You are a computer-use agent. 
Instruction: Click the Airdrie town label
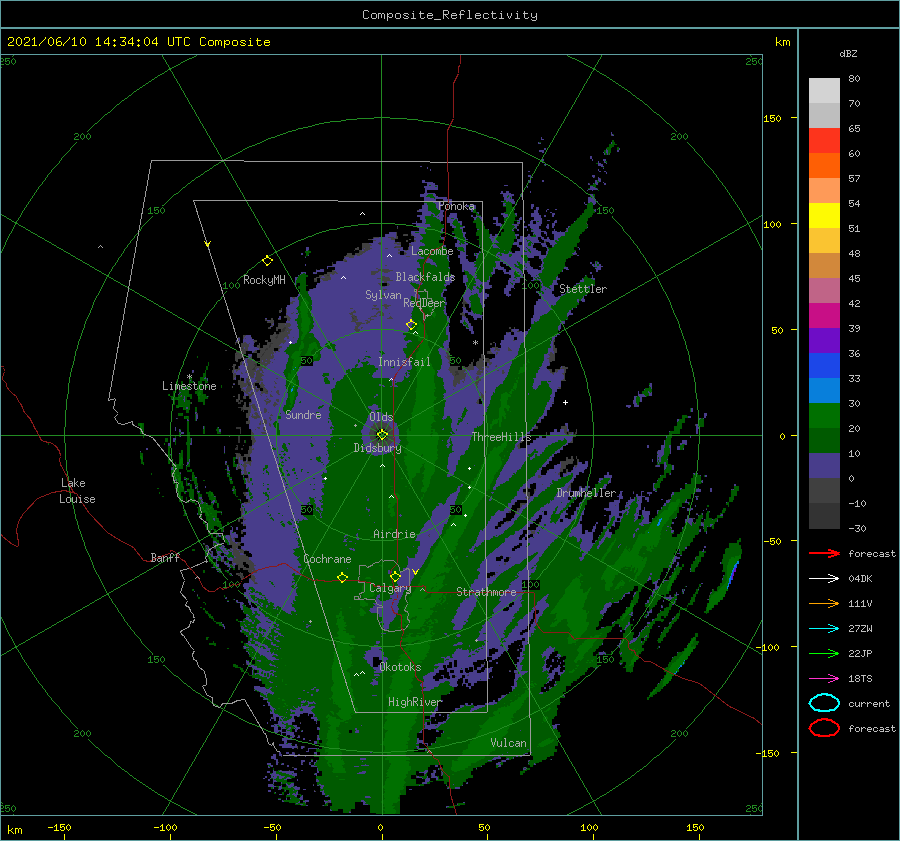[394, 534]
